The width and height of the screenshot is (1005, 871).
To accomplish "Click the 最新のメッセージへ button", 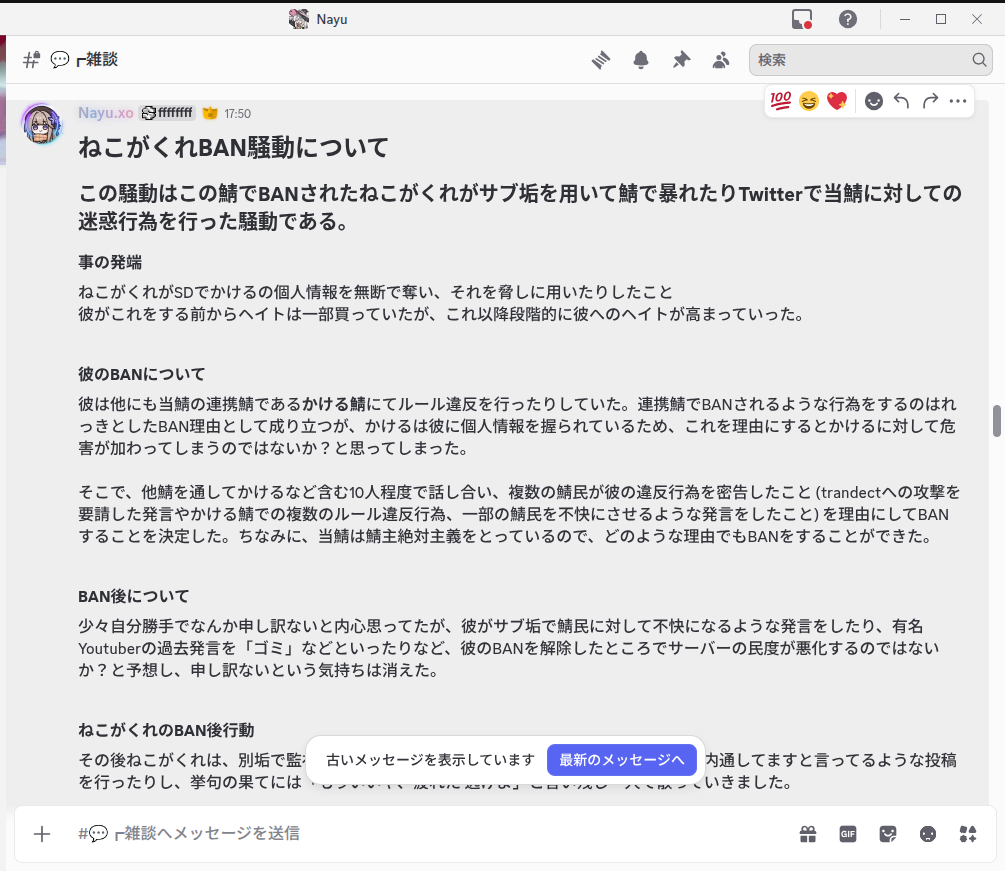I will tap(622, 760).
